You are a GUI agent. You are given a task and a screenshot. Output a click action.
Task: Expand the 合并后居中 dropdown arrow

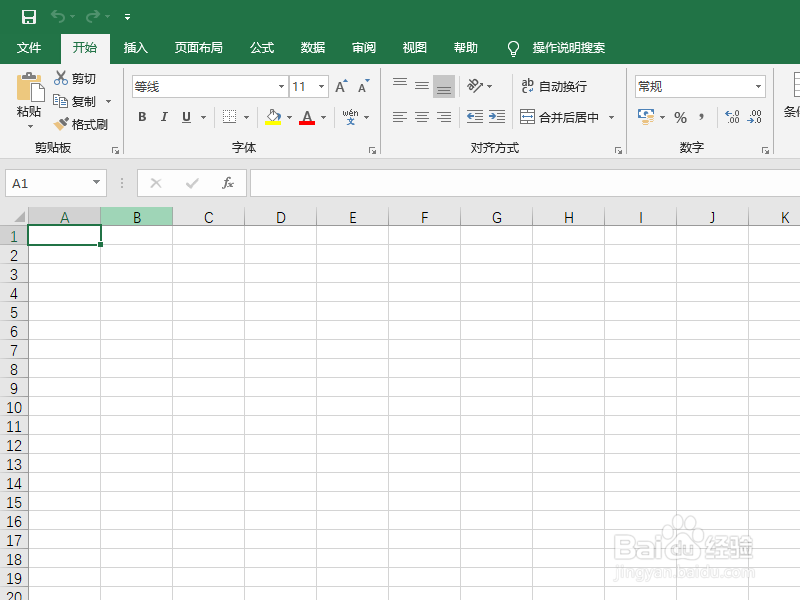tap(611, 118)
